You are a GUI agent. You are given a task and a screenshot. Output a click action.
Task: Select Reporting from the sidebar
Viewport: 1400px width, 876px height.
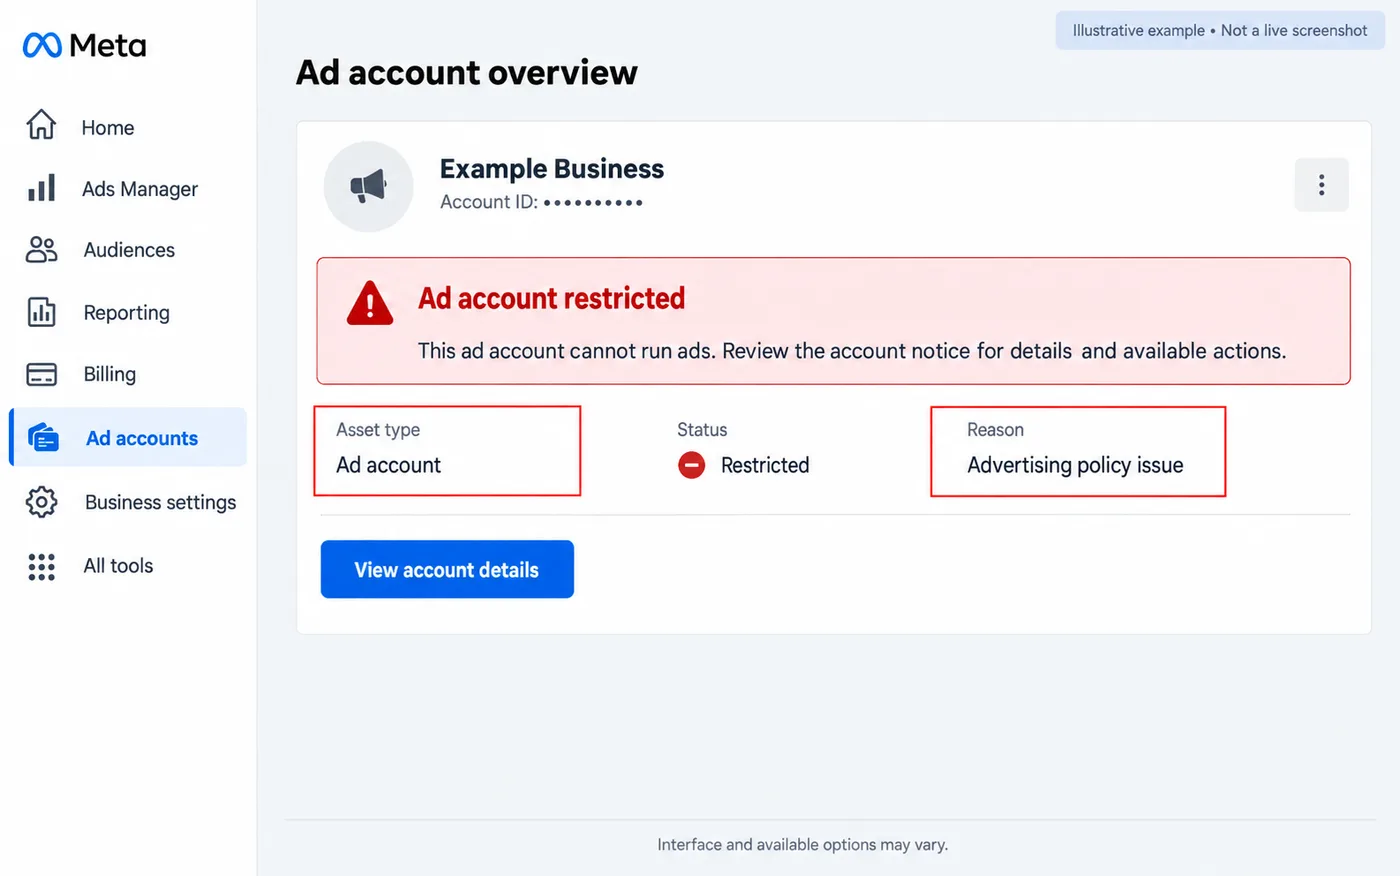click(x=128, y=312)
